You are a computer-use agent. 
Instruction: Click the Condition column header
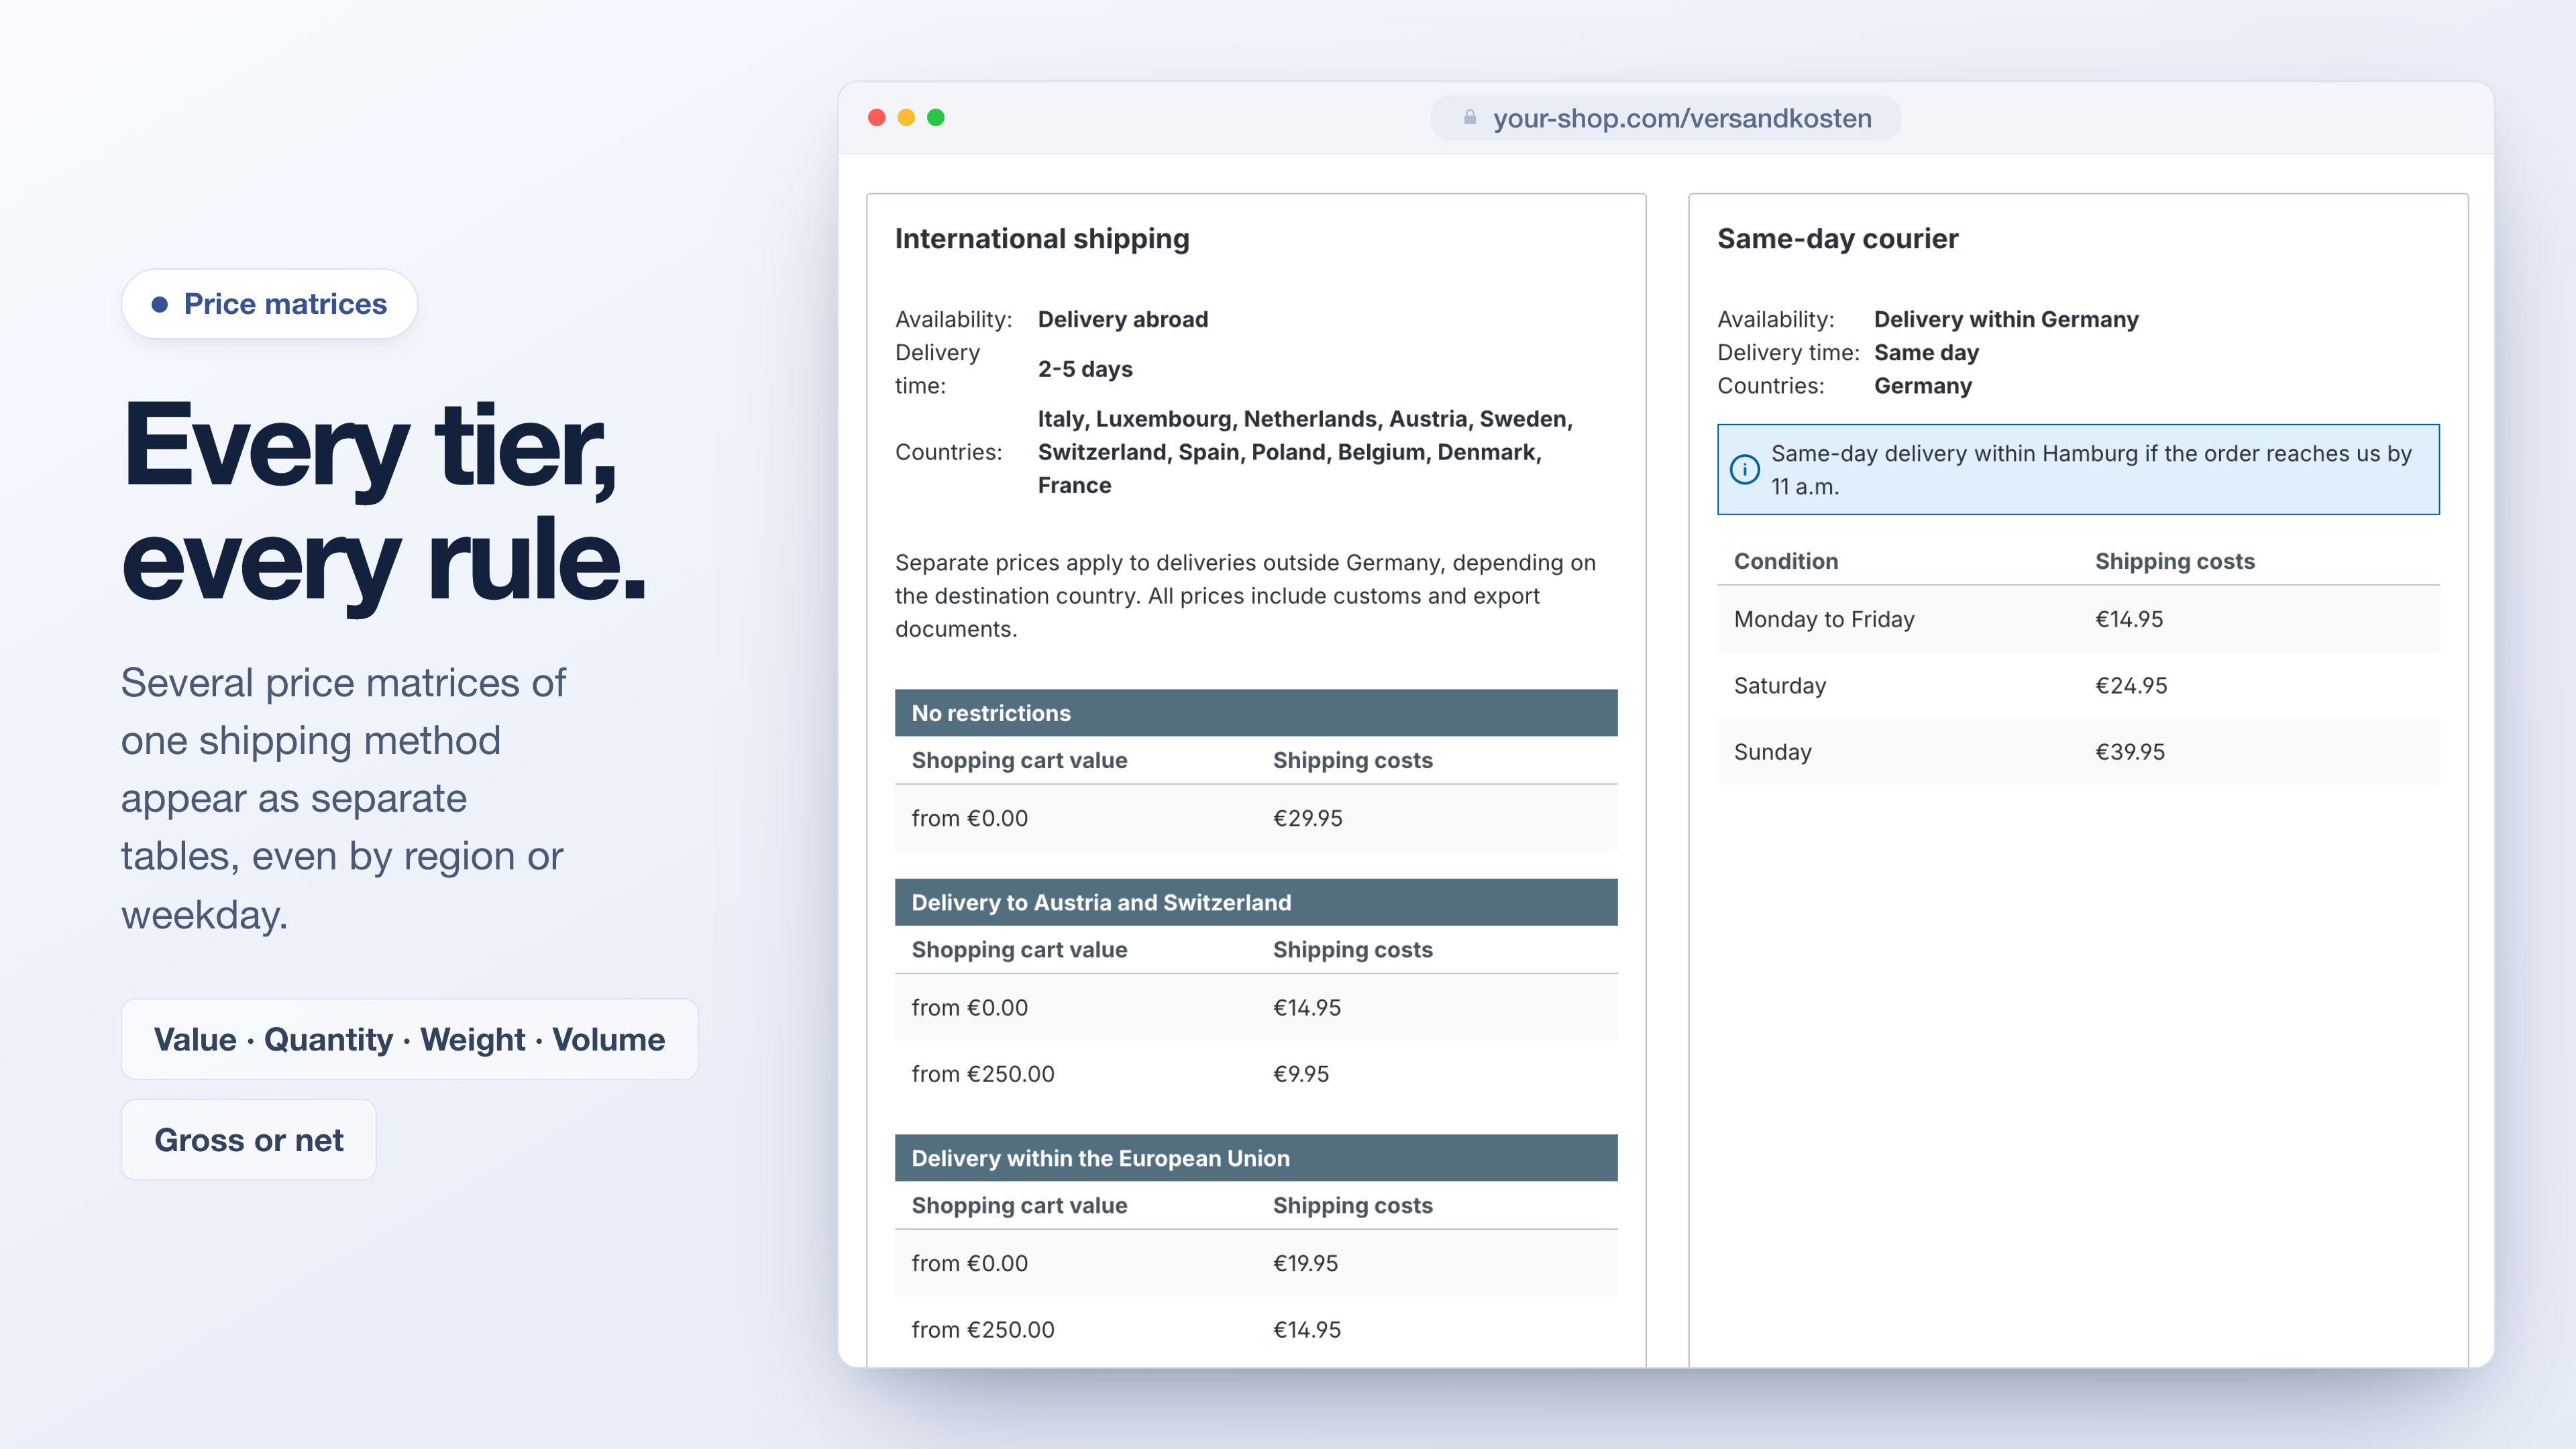[1786, 561]
